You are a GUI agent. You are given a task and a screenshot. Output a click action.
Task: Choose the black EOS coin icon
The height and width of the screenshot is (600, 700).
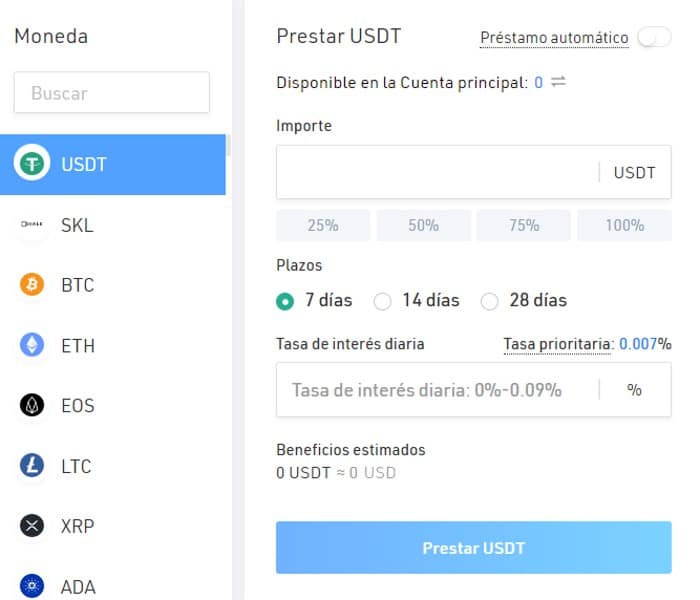tap(32, 405)
